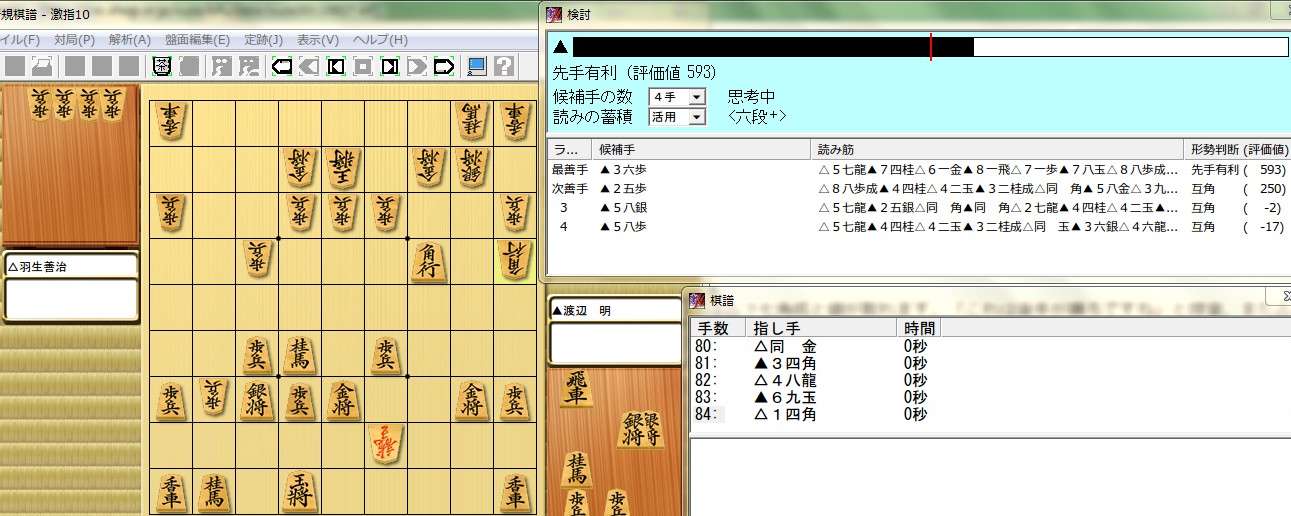Viewport: 1291px width, 516px height.
Task: Click the 時間 column header in 棋譜
Action: click(x=919, y=327)
